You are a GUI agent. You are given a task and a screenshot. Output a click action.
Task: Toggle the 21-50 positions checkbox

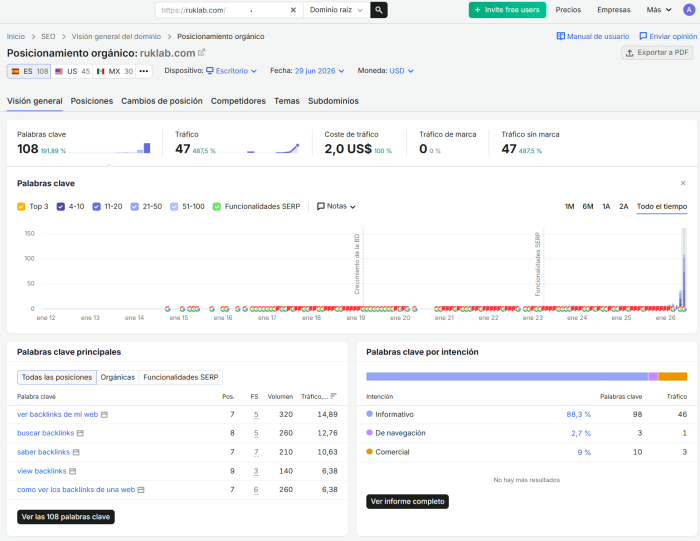134,207
